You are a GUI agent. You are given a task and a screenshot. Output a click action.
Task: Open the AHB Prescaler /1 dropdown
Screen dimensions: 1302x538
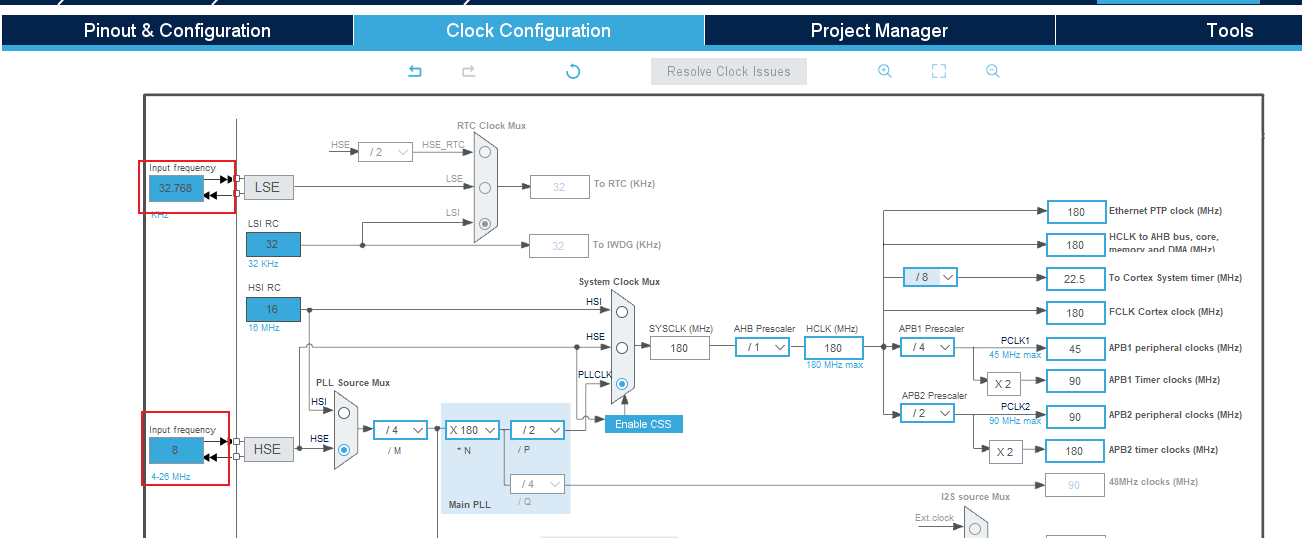[x=762, y=347]
